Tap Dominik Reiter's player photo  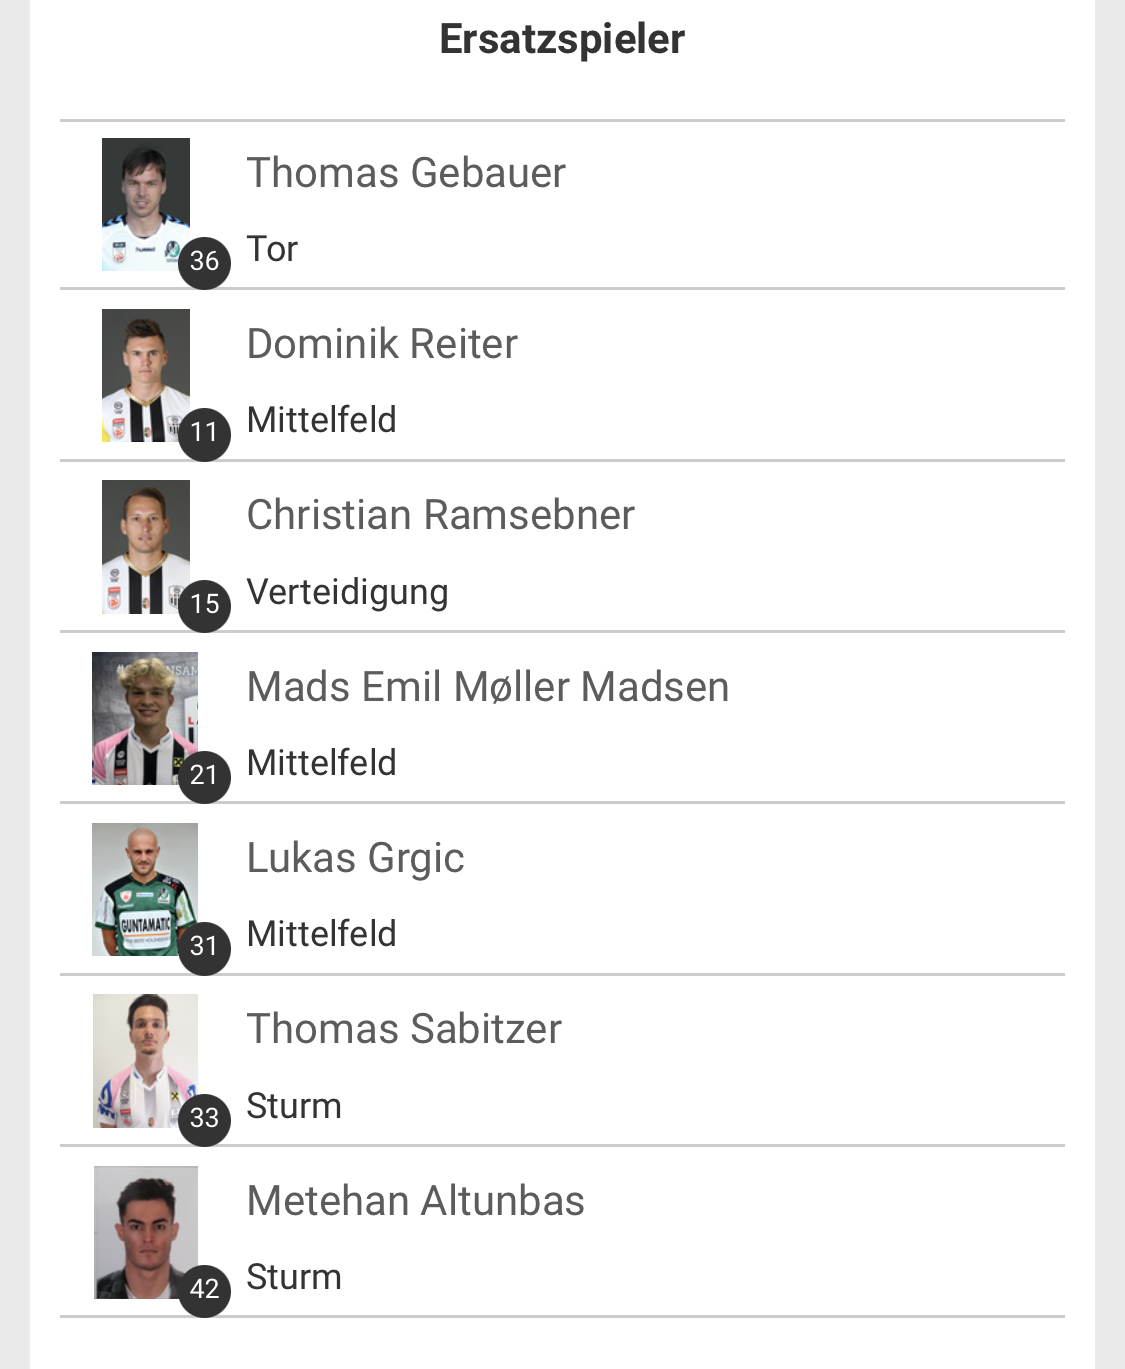point(146,375)
